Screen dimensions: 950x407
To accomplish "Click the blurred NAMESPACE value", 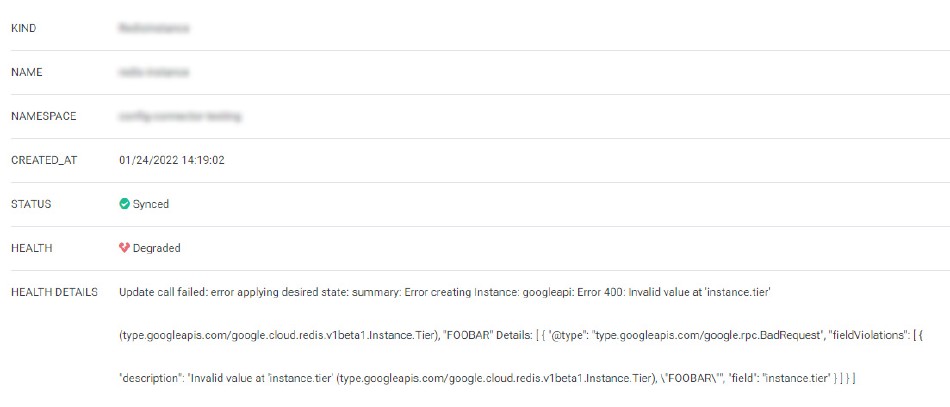I will 180,116.
